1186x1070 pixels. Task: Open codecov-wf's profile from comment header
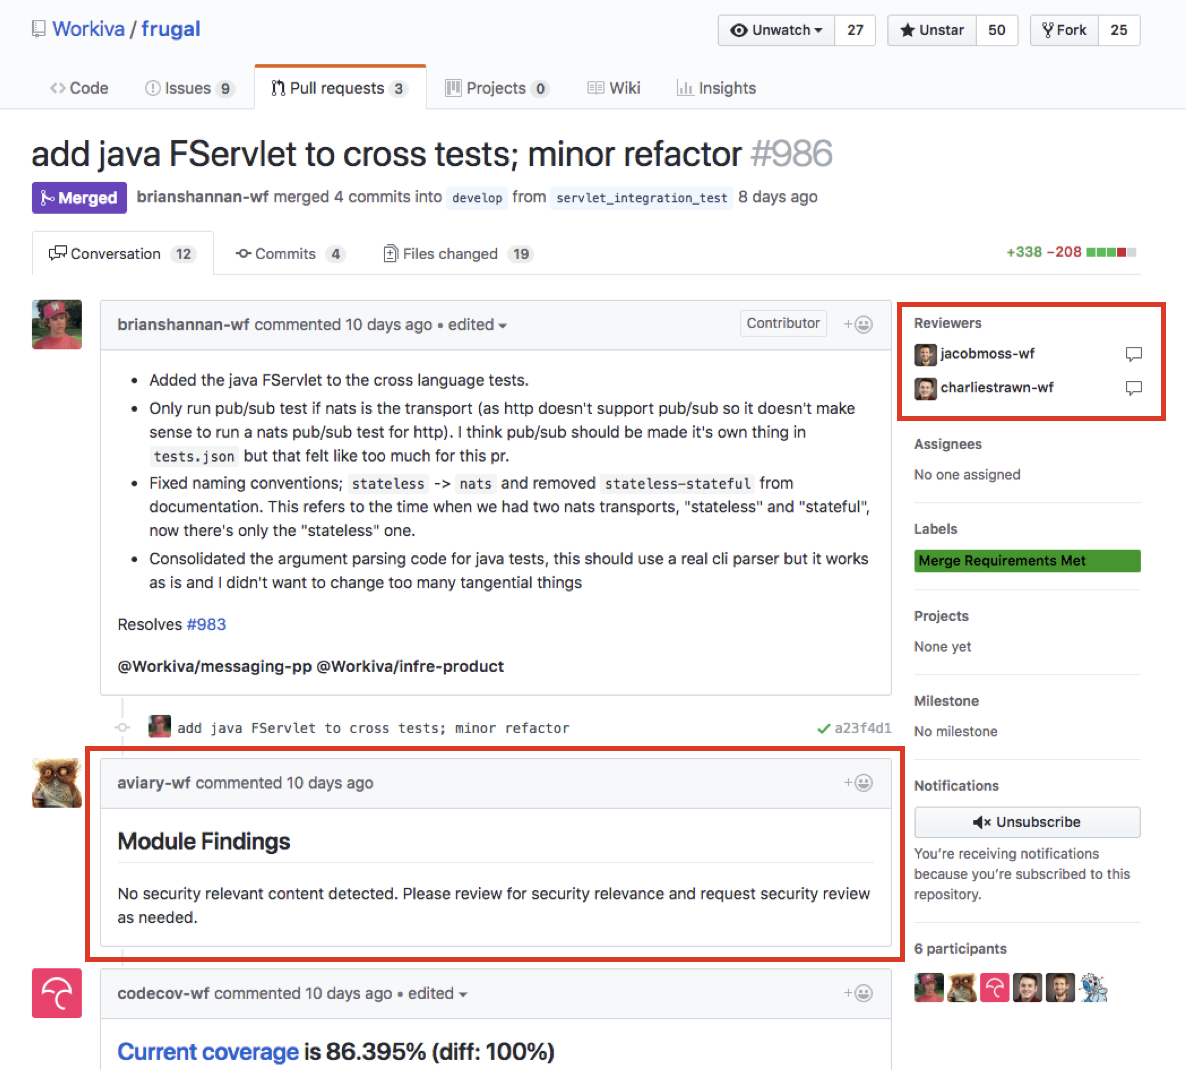tap(163, 994)
